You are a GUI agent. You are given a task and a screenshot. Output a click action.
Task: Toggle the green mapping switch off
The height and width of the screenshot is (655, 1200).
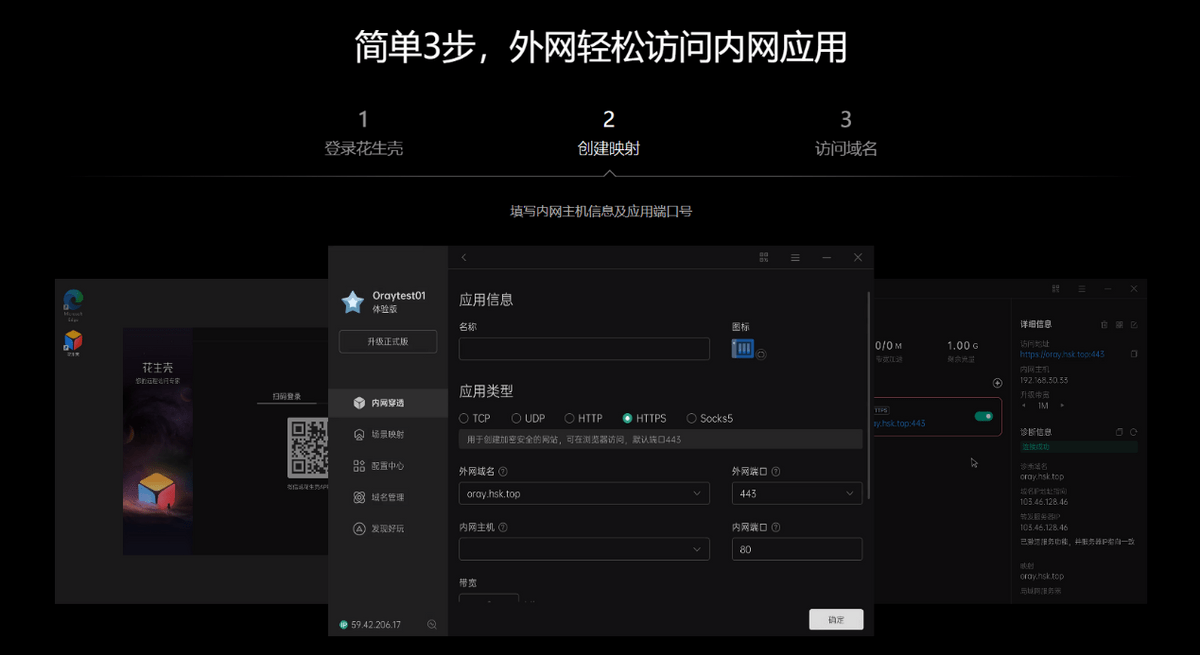(x=983, y=416)
